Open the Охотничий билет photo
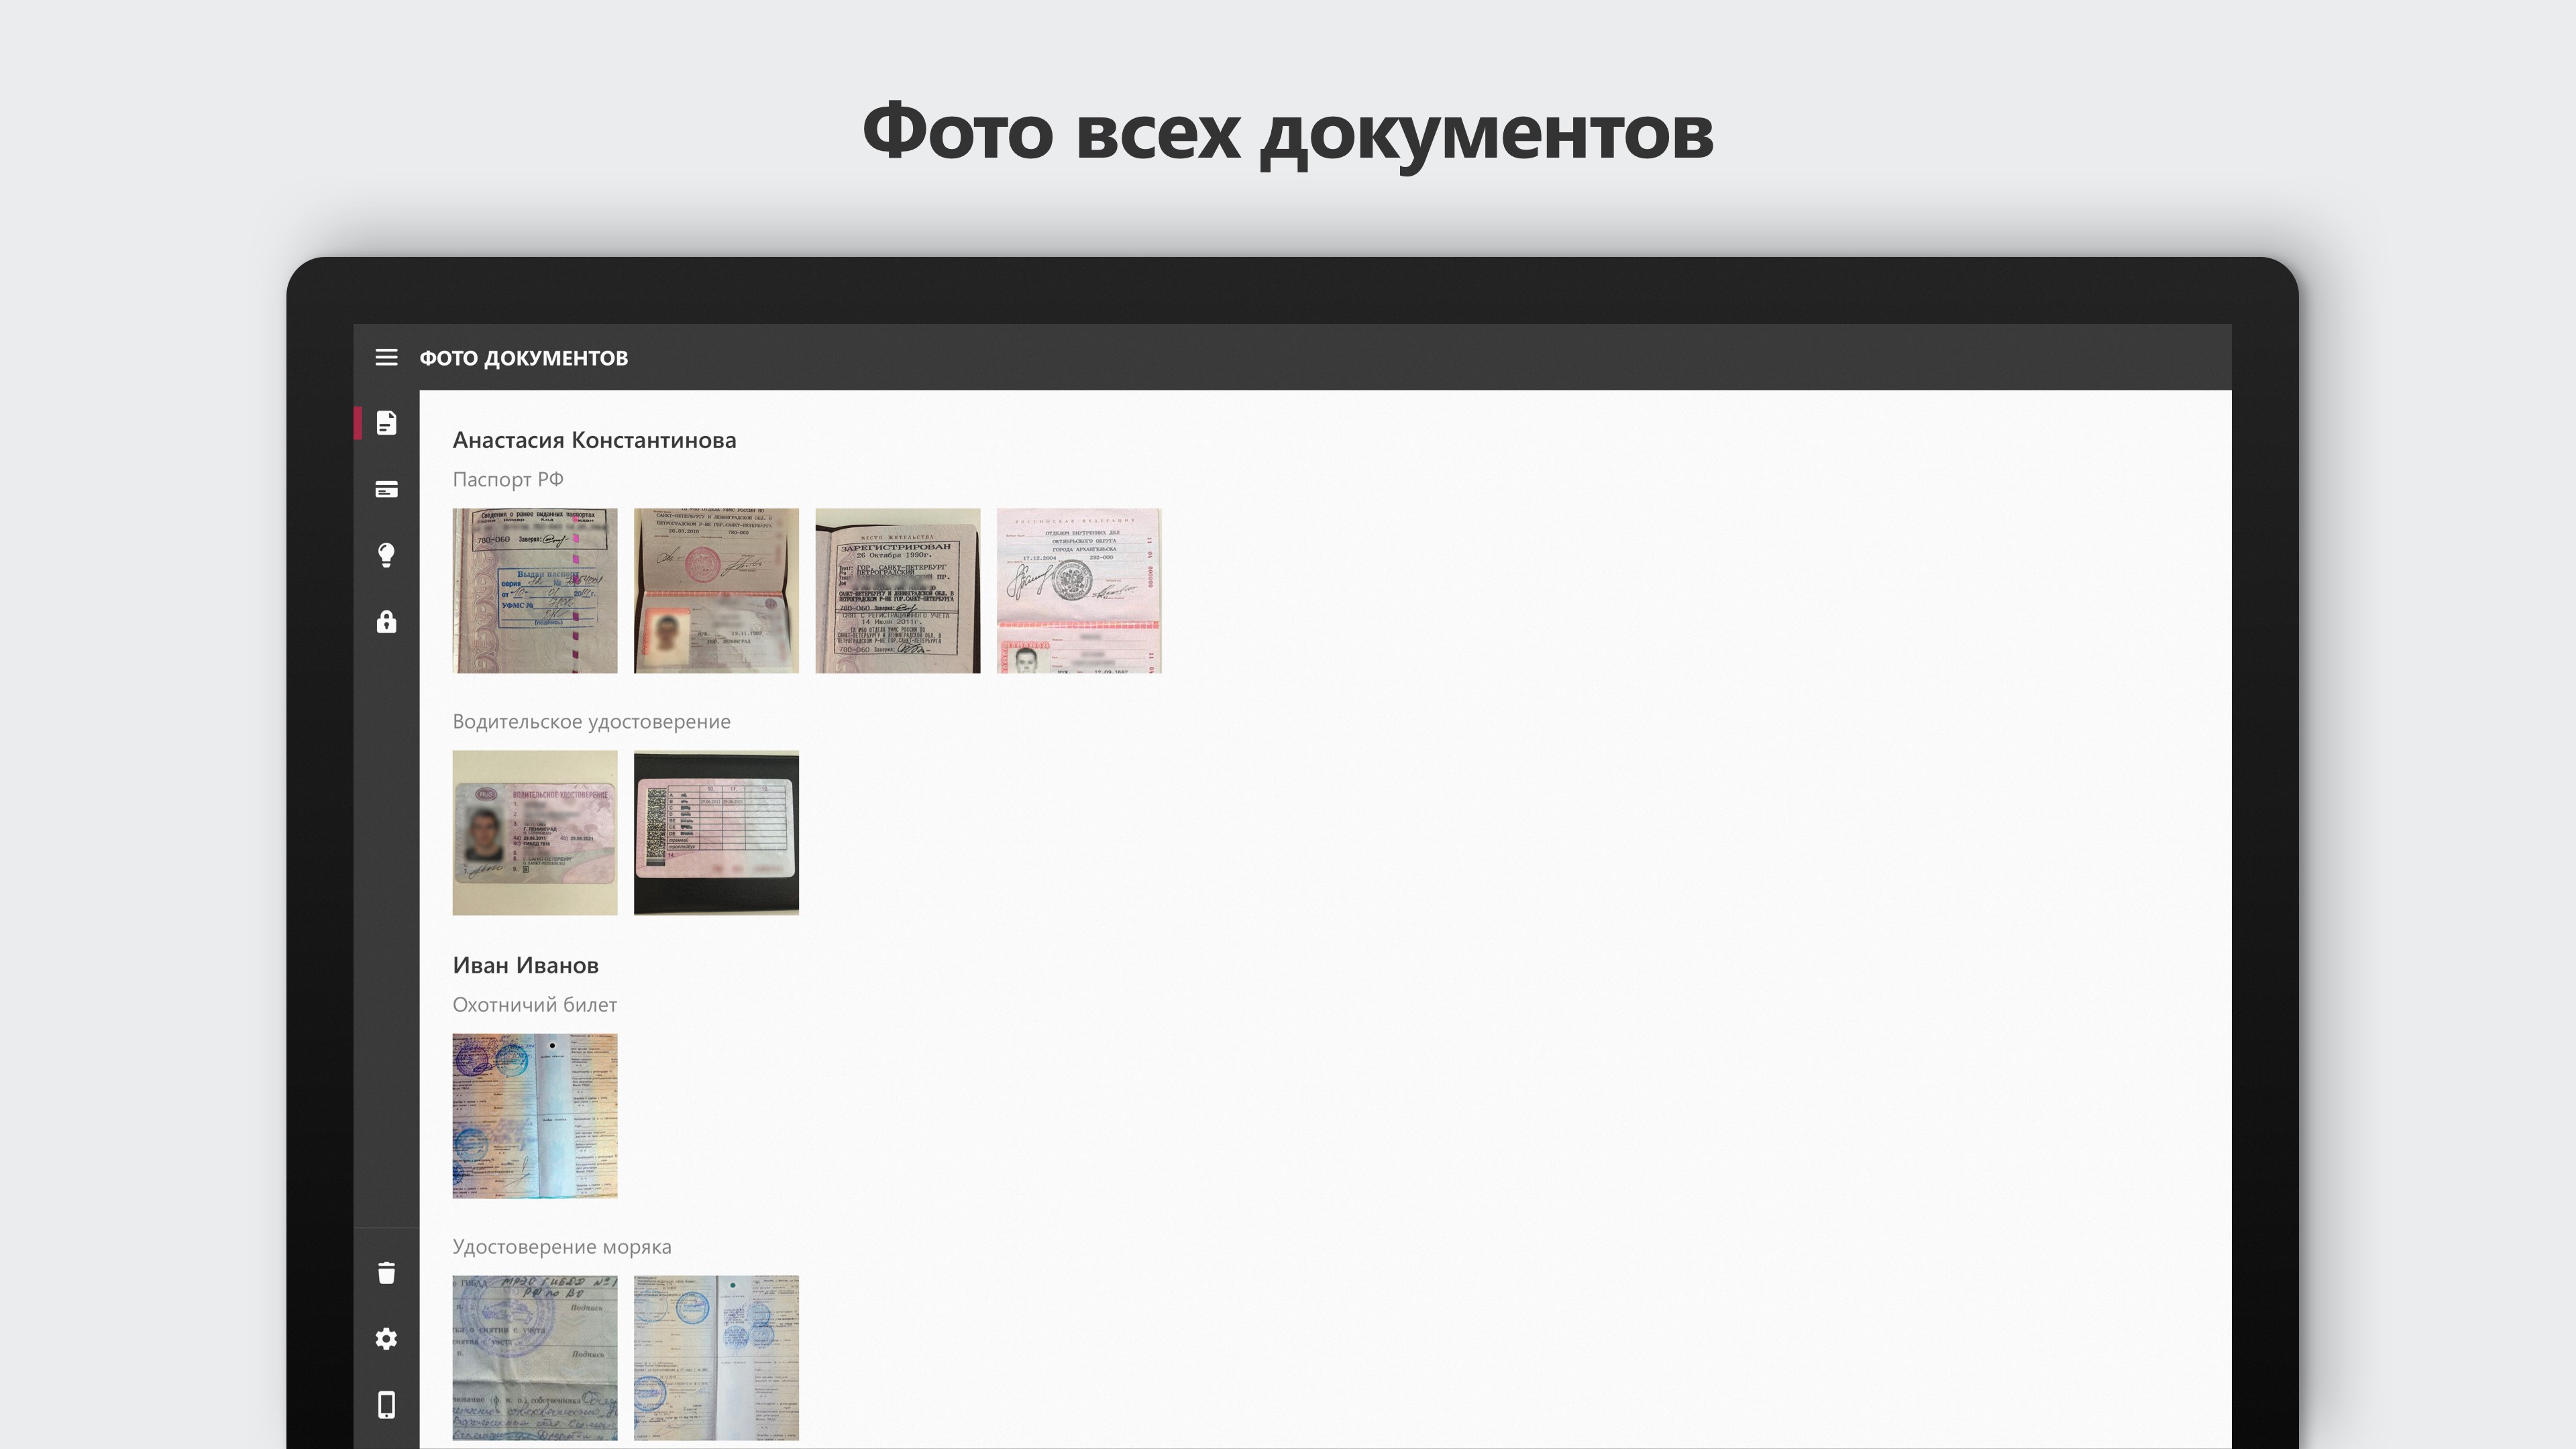This screenshot has width=2576, height=1449. point(535,1115)
